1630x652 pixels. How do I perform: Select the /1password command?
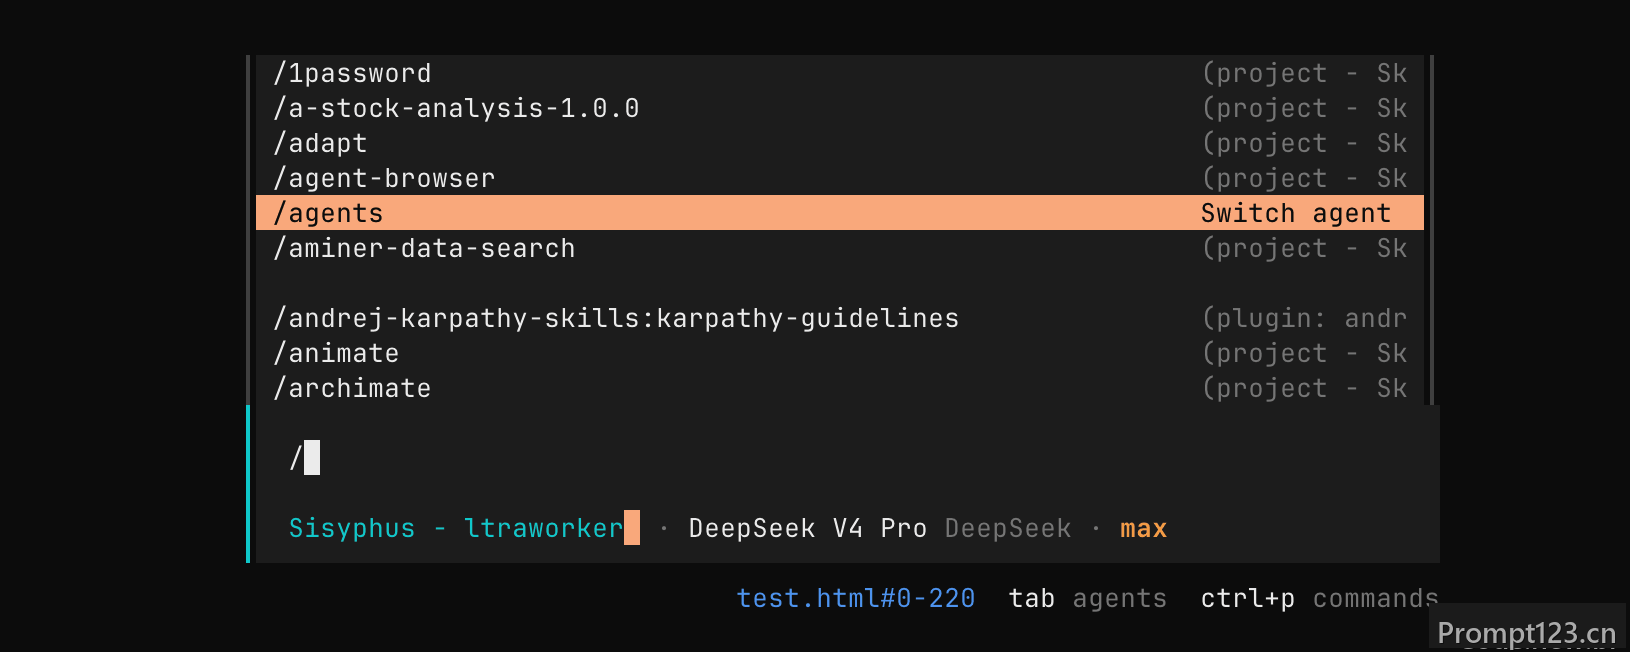pos(840,73)
